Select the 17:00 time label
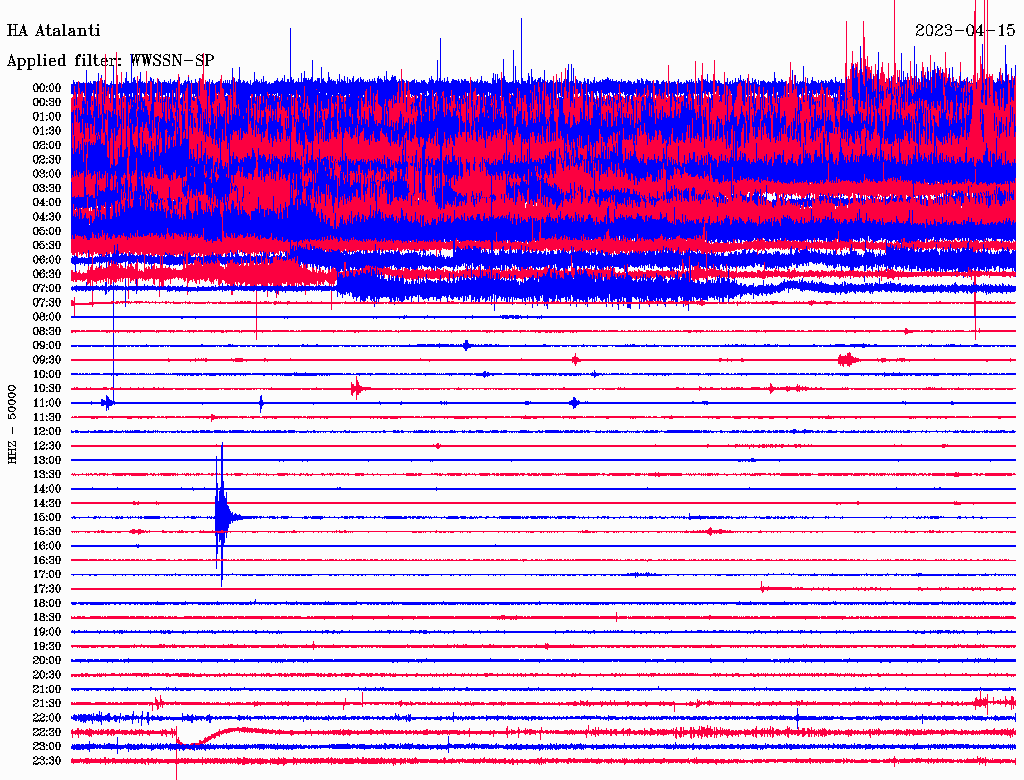Viewport: 1024px width, 780px height. point(47,575)
